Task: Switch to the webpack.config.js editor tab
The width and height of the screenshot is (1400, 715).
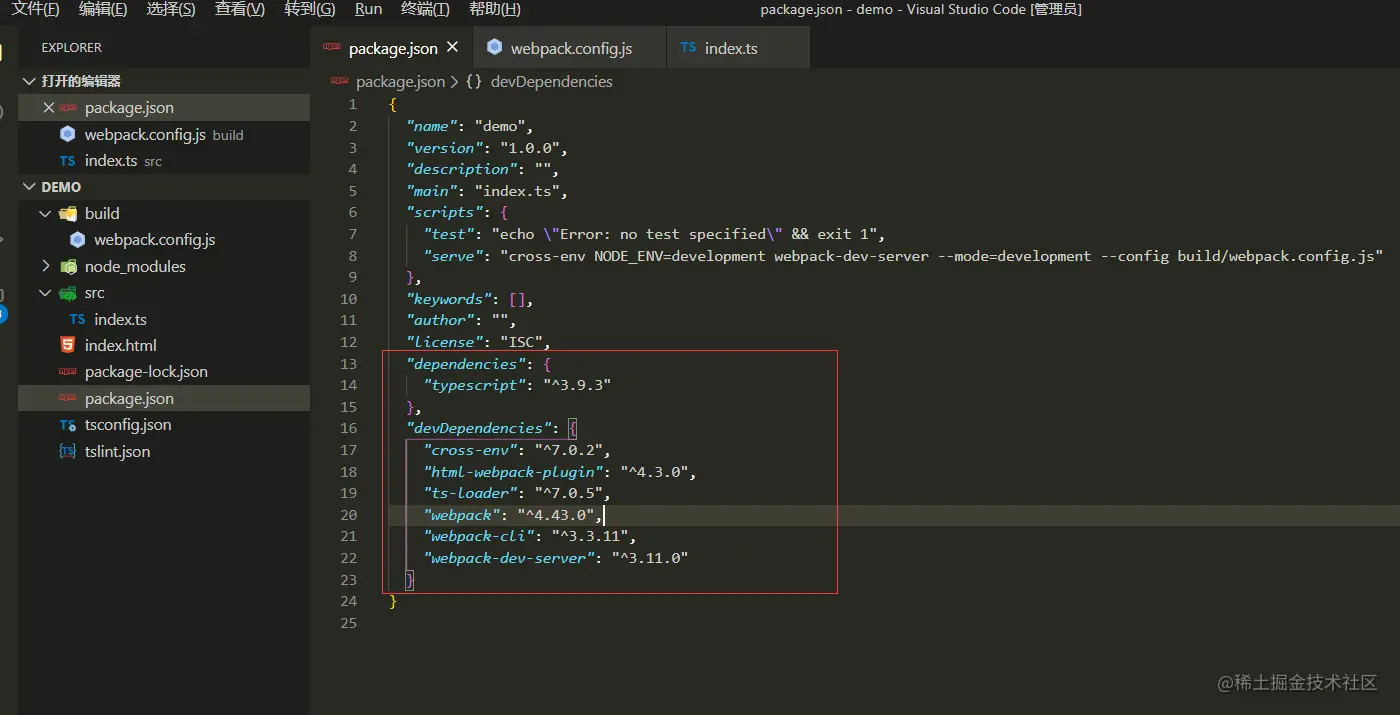Action: [x=571, y=48]
